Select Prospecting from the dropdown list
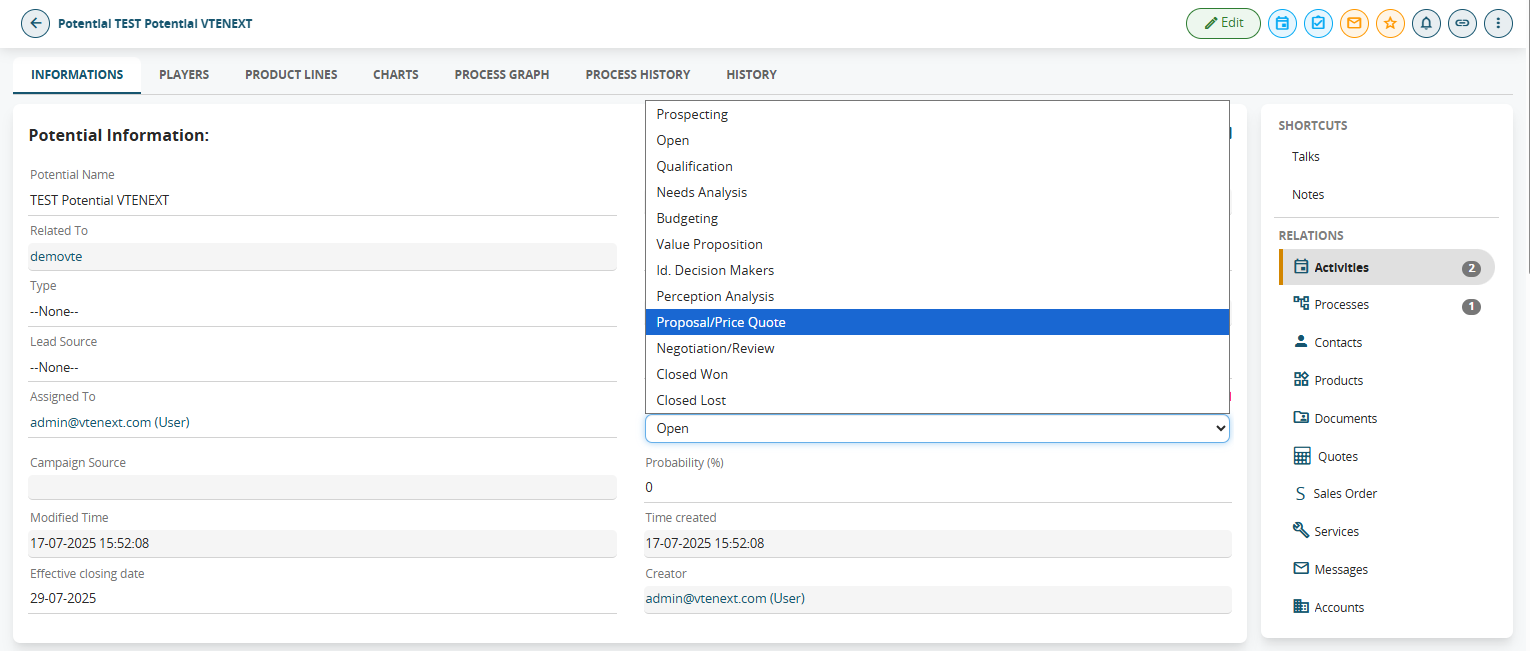 click(x=937, y=114)
